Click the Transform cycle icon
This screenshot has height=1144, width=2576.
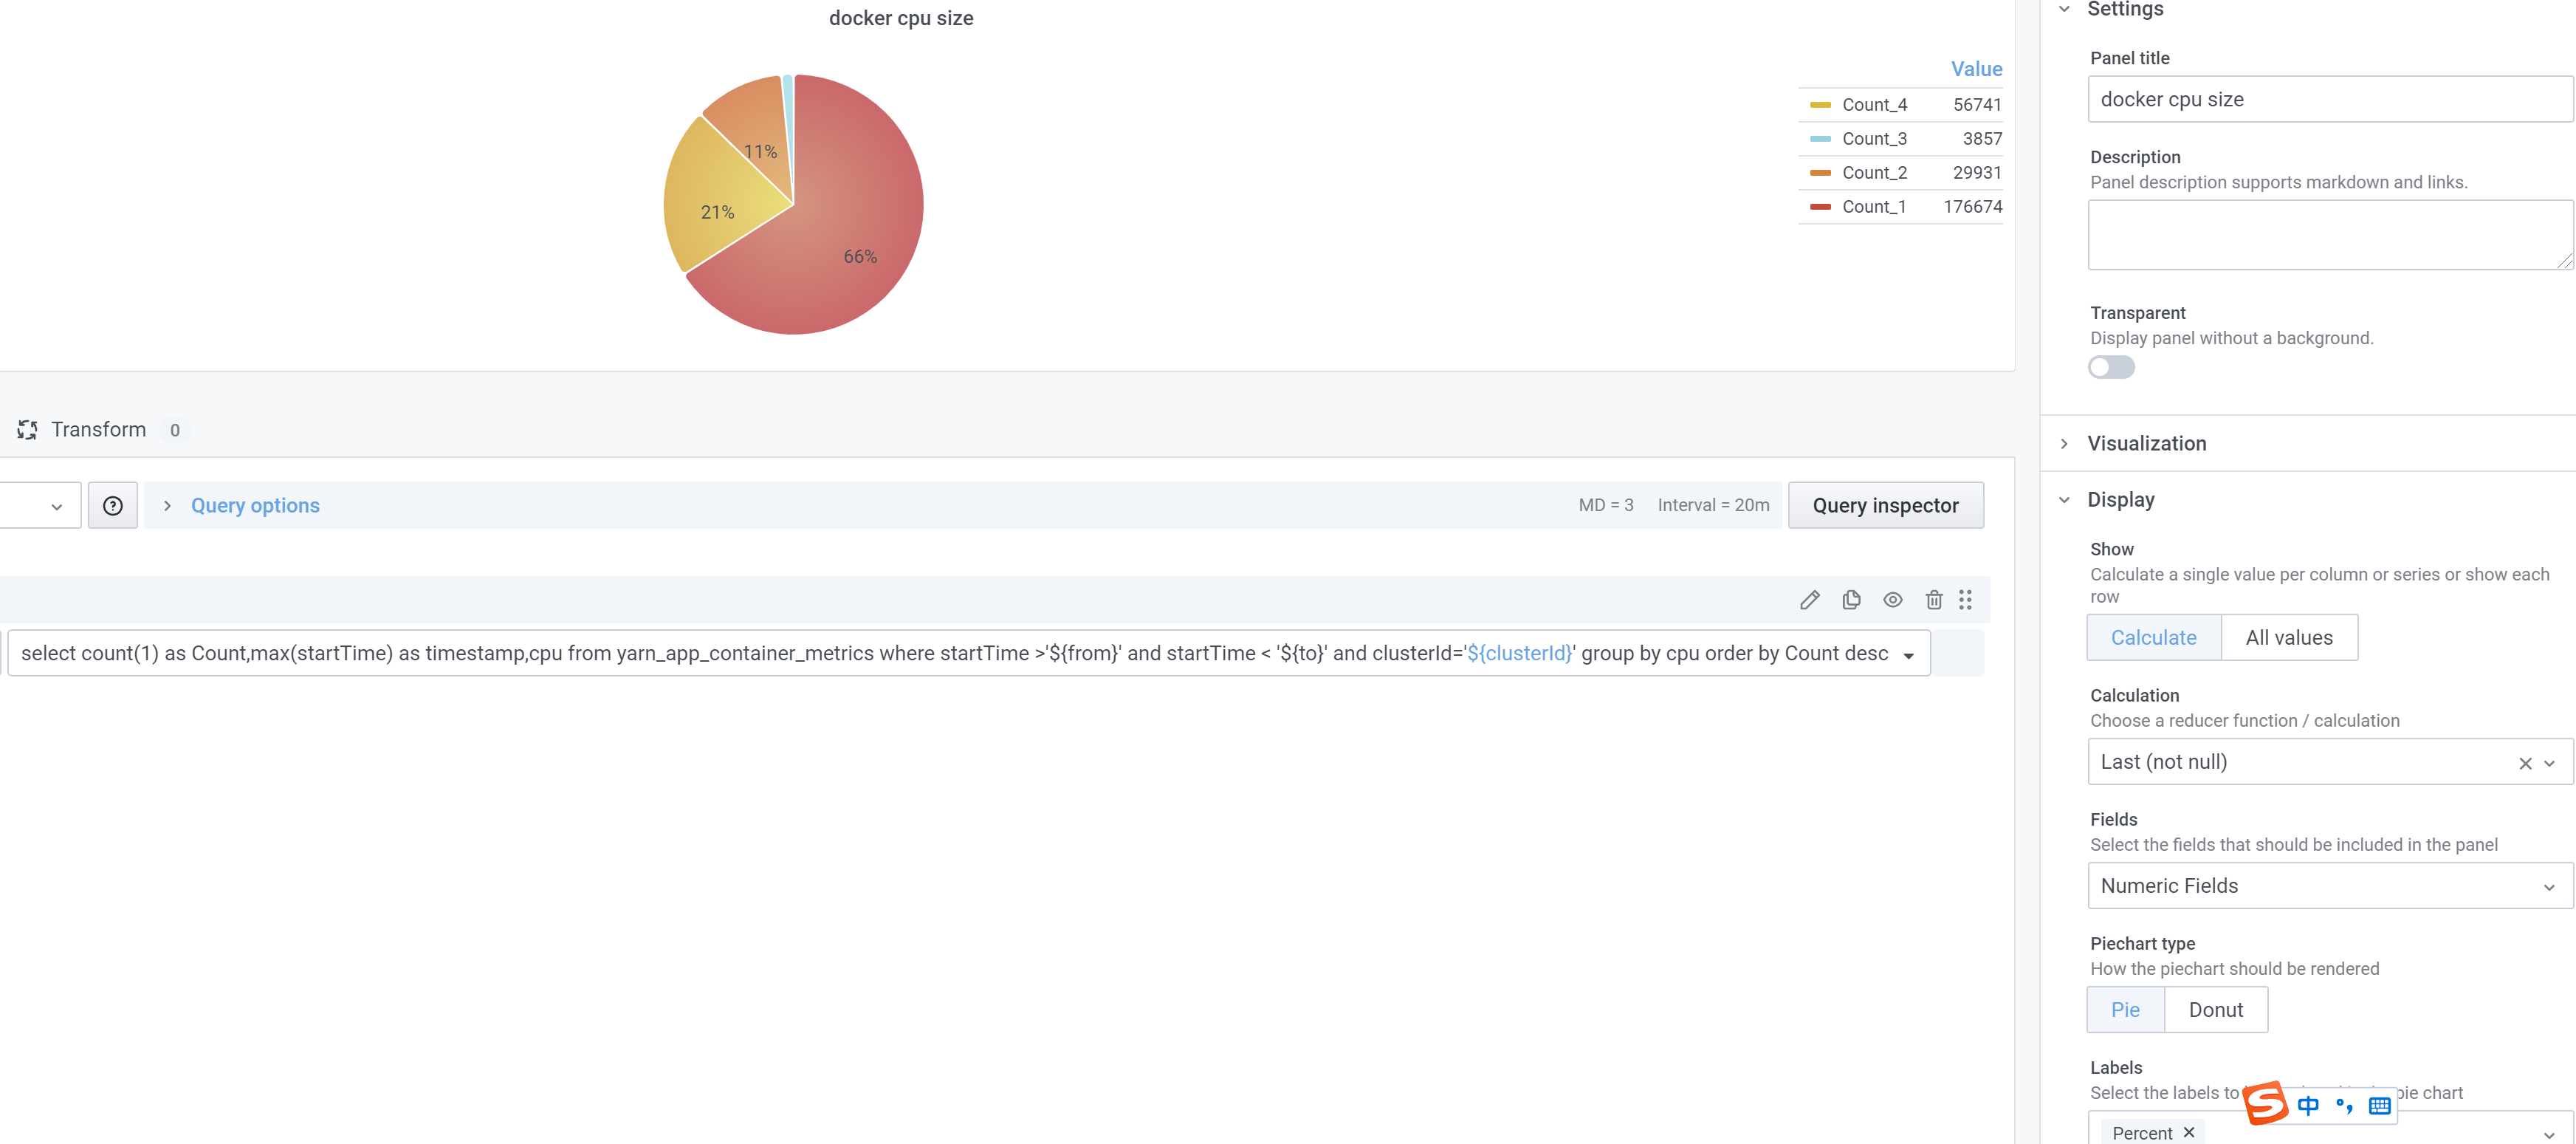click(x=27, y=429)
